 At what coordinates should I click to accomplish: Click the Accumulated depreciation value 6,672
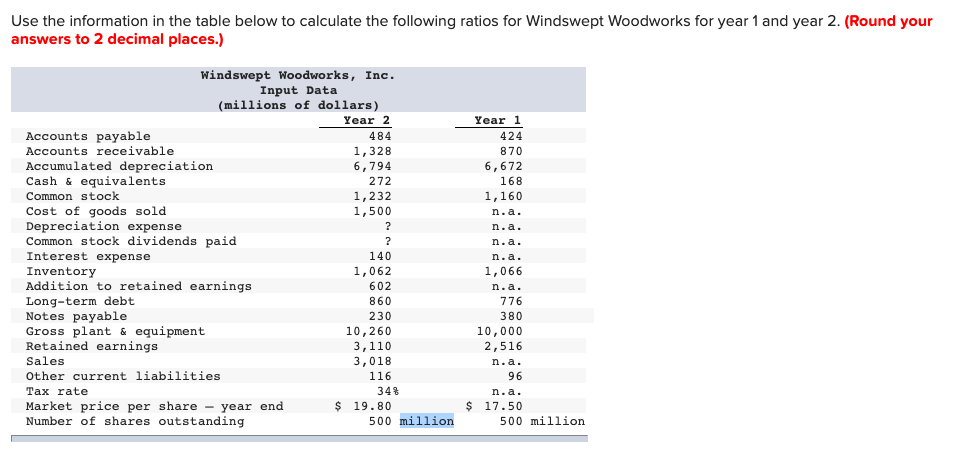coord(503,166)
